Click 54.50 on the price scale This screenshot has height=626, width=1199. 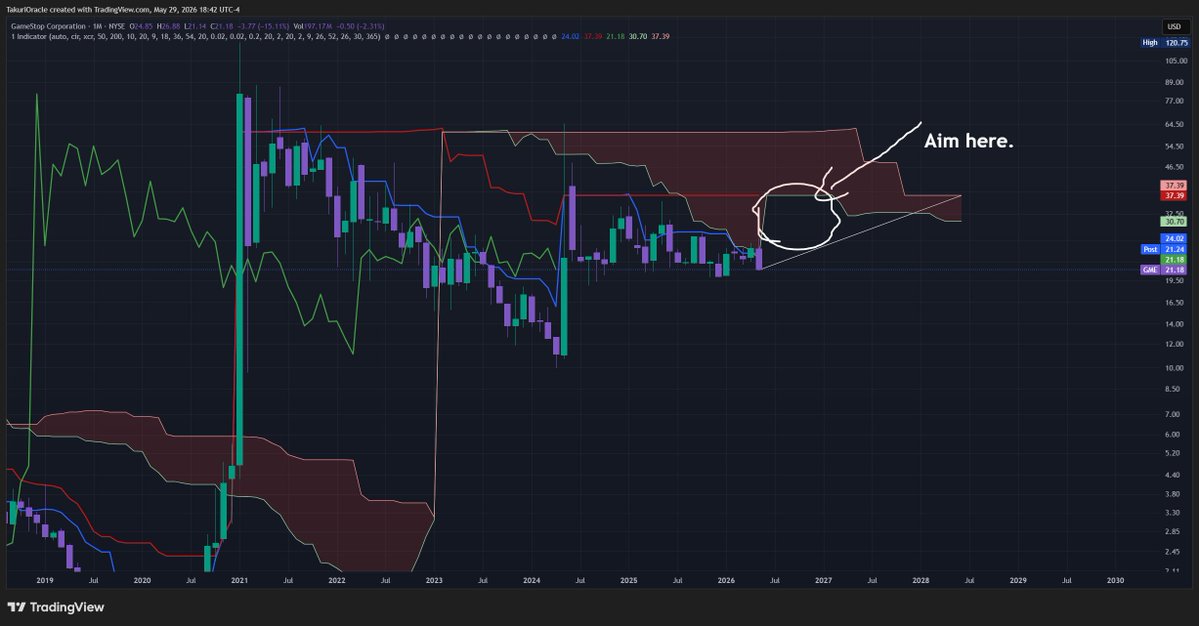(x=1175, y=146)
